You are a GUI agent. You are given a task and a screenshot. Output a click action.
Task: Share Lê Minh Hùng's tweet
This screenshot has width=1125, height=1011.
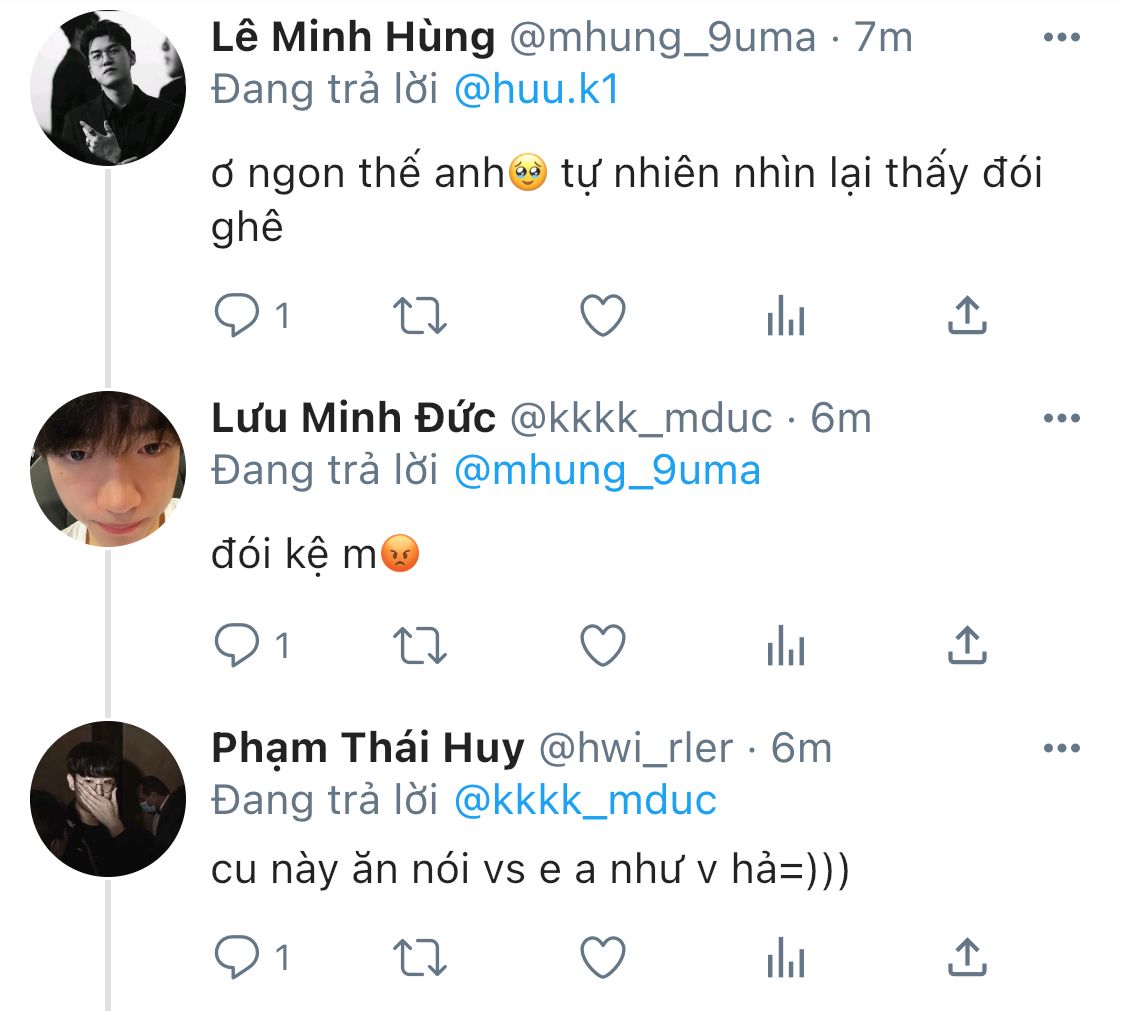(967, 317)
